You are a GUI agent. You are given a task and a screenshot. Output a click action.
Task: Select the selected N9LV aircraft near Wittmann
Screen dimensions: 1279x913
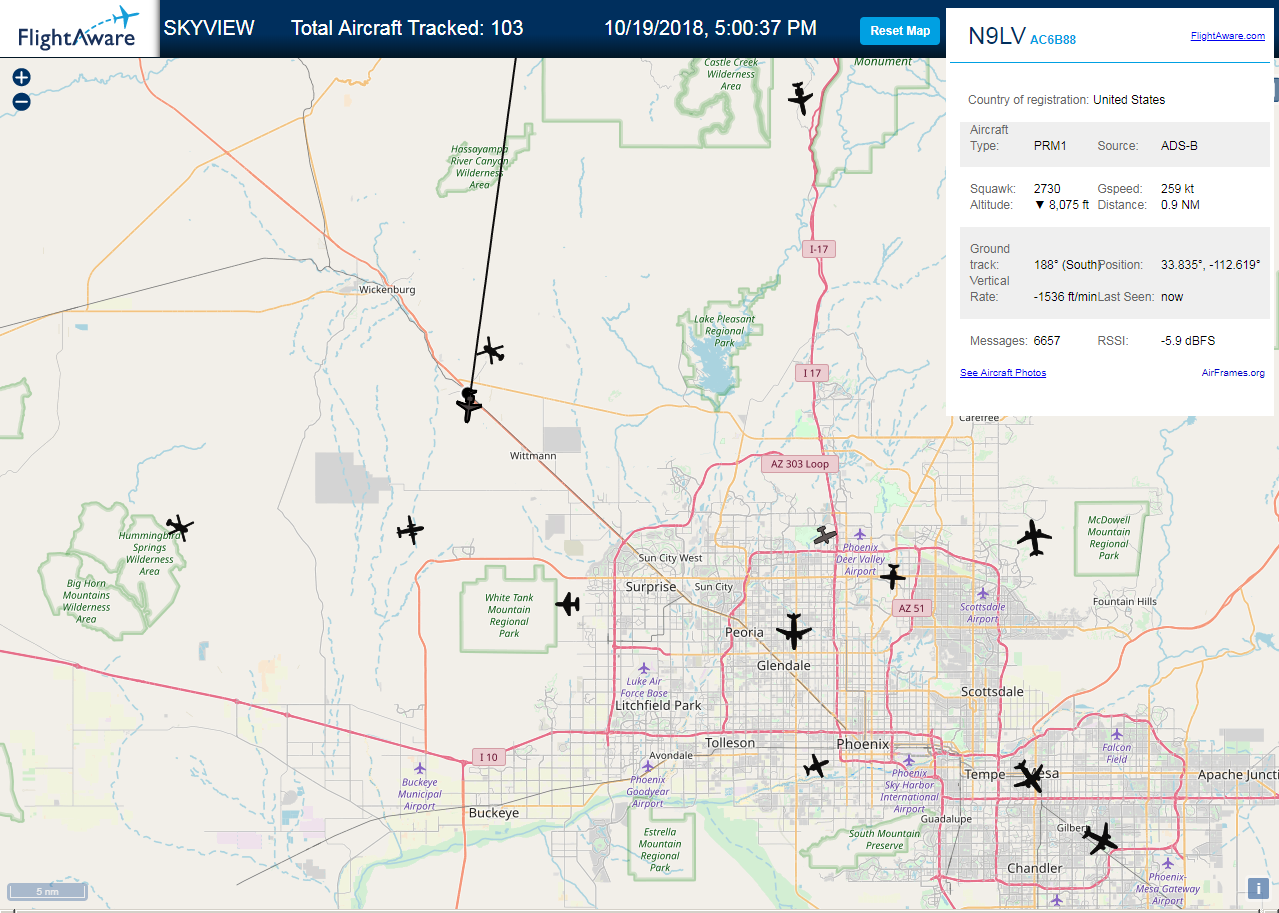coord(469,406)
